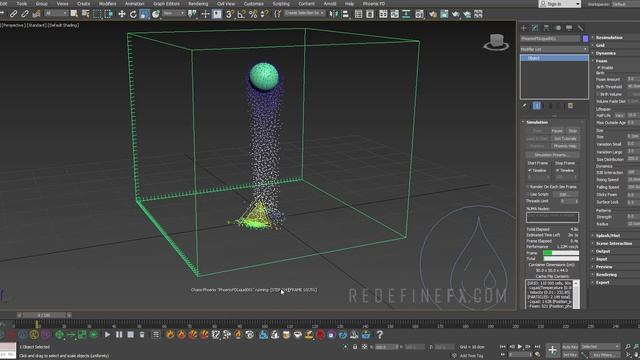Click Show End Result toggle below stack
The width and height of the screenshot is (640, 360).
(537, 106)
